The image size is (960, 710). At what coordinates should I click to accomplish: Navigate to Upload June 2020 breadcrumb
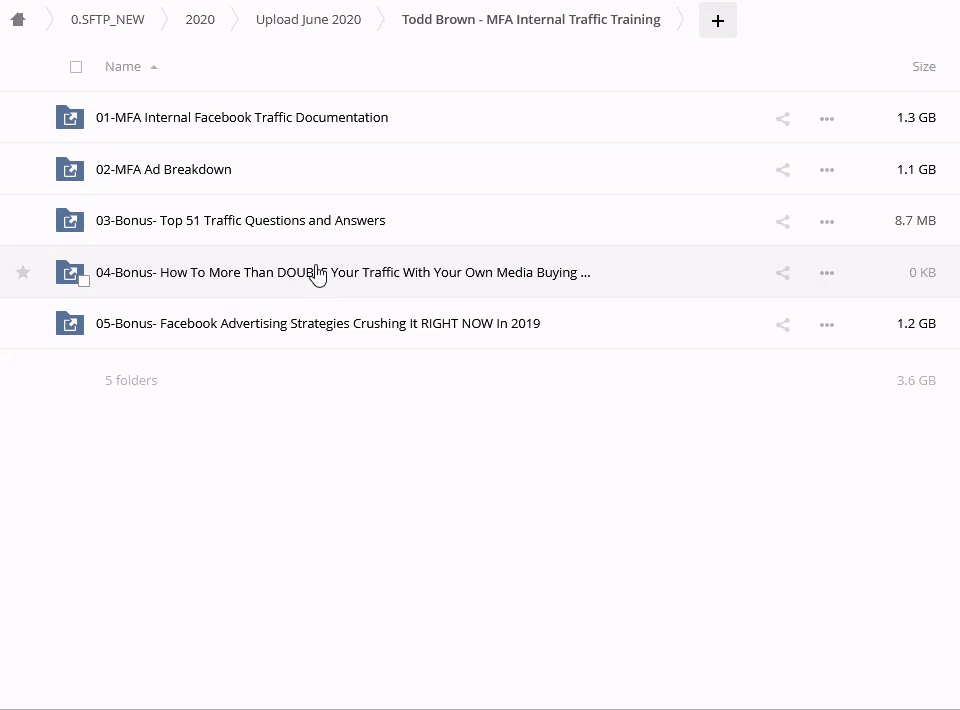[x=308, y=19]
